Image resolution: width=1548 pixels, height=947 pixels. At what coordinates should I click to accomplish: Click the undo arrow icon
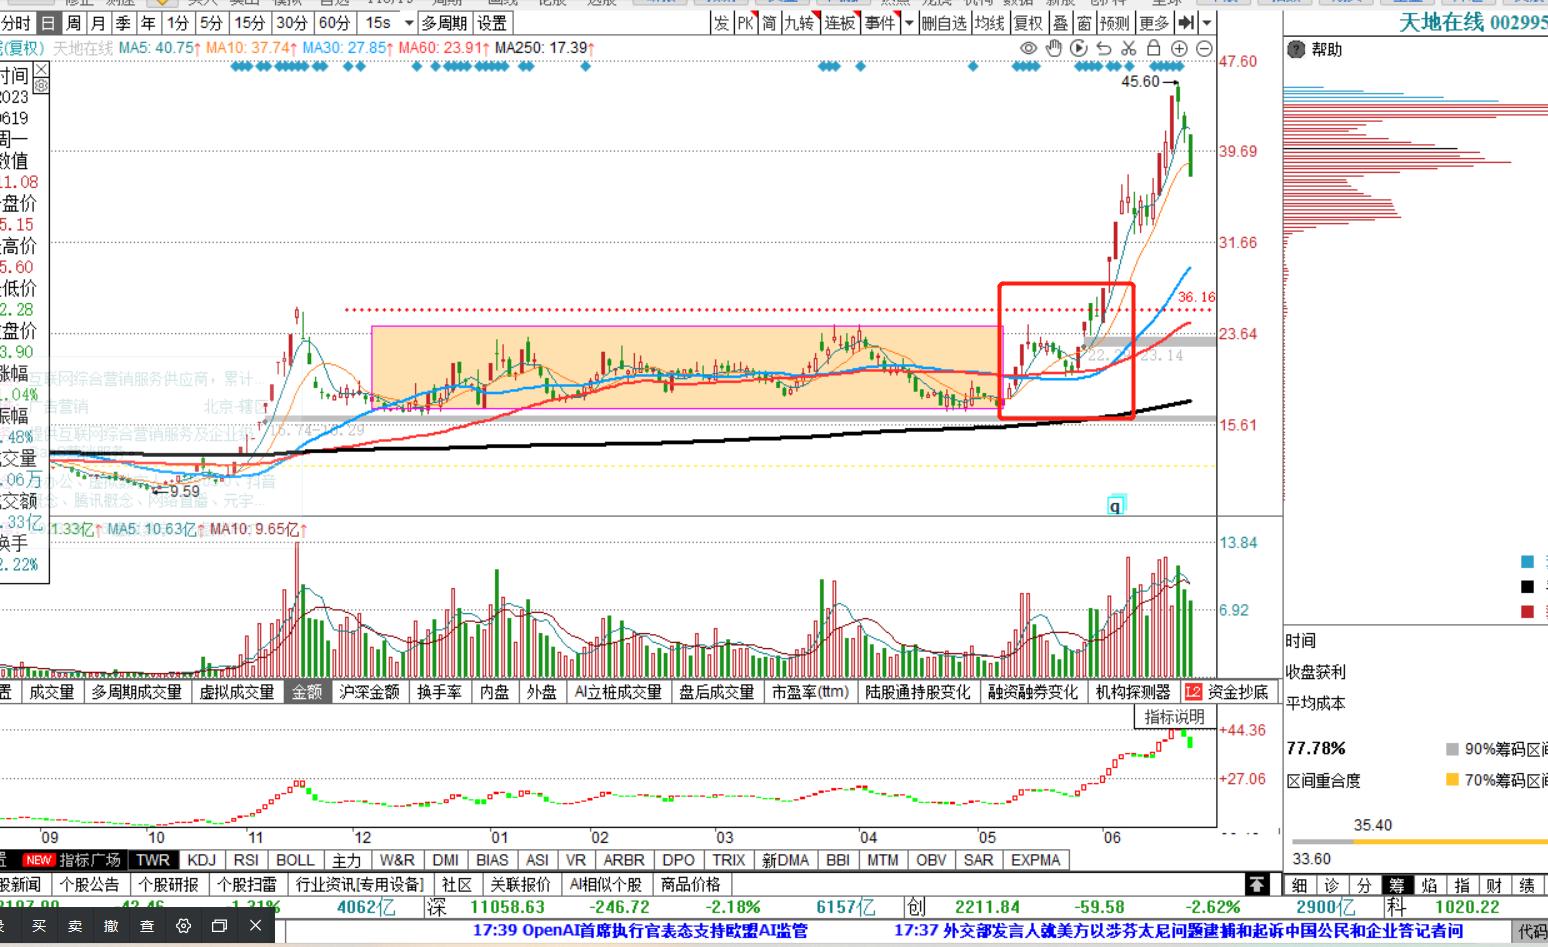coord(1104,48)
